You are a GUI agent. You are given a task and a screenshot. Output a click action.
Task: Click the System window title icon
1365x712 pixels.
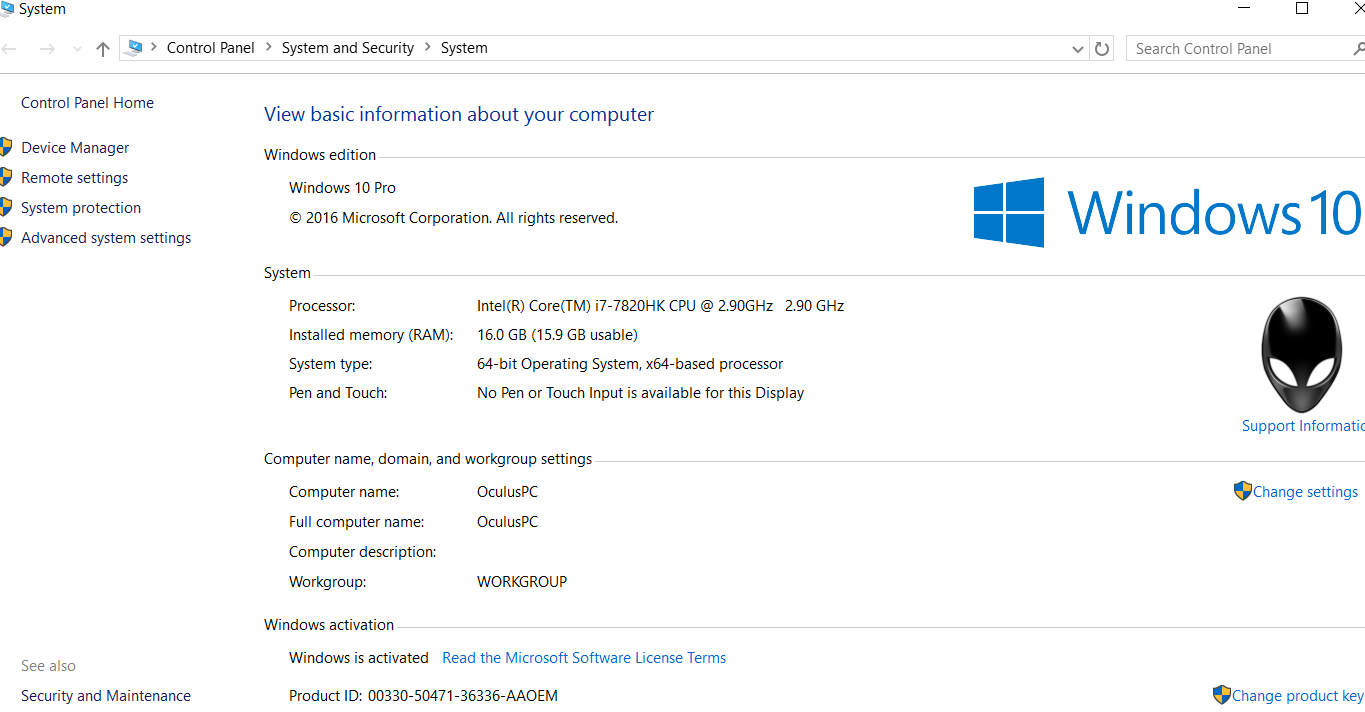[6, 9]
